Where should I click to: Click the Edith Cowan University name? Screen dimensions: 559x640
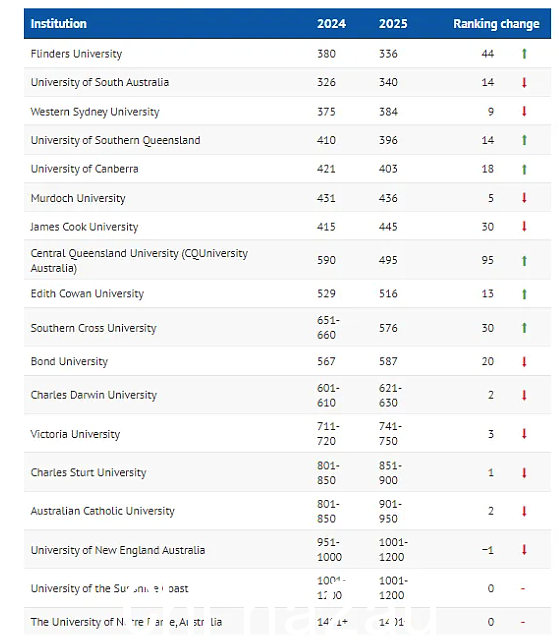click(x=87, y=294)
